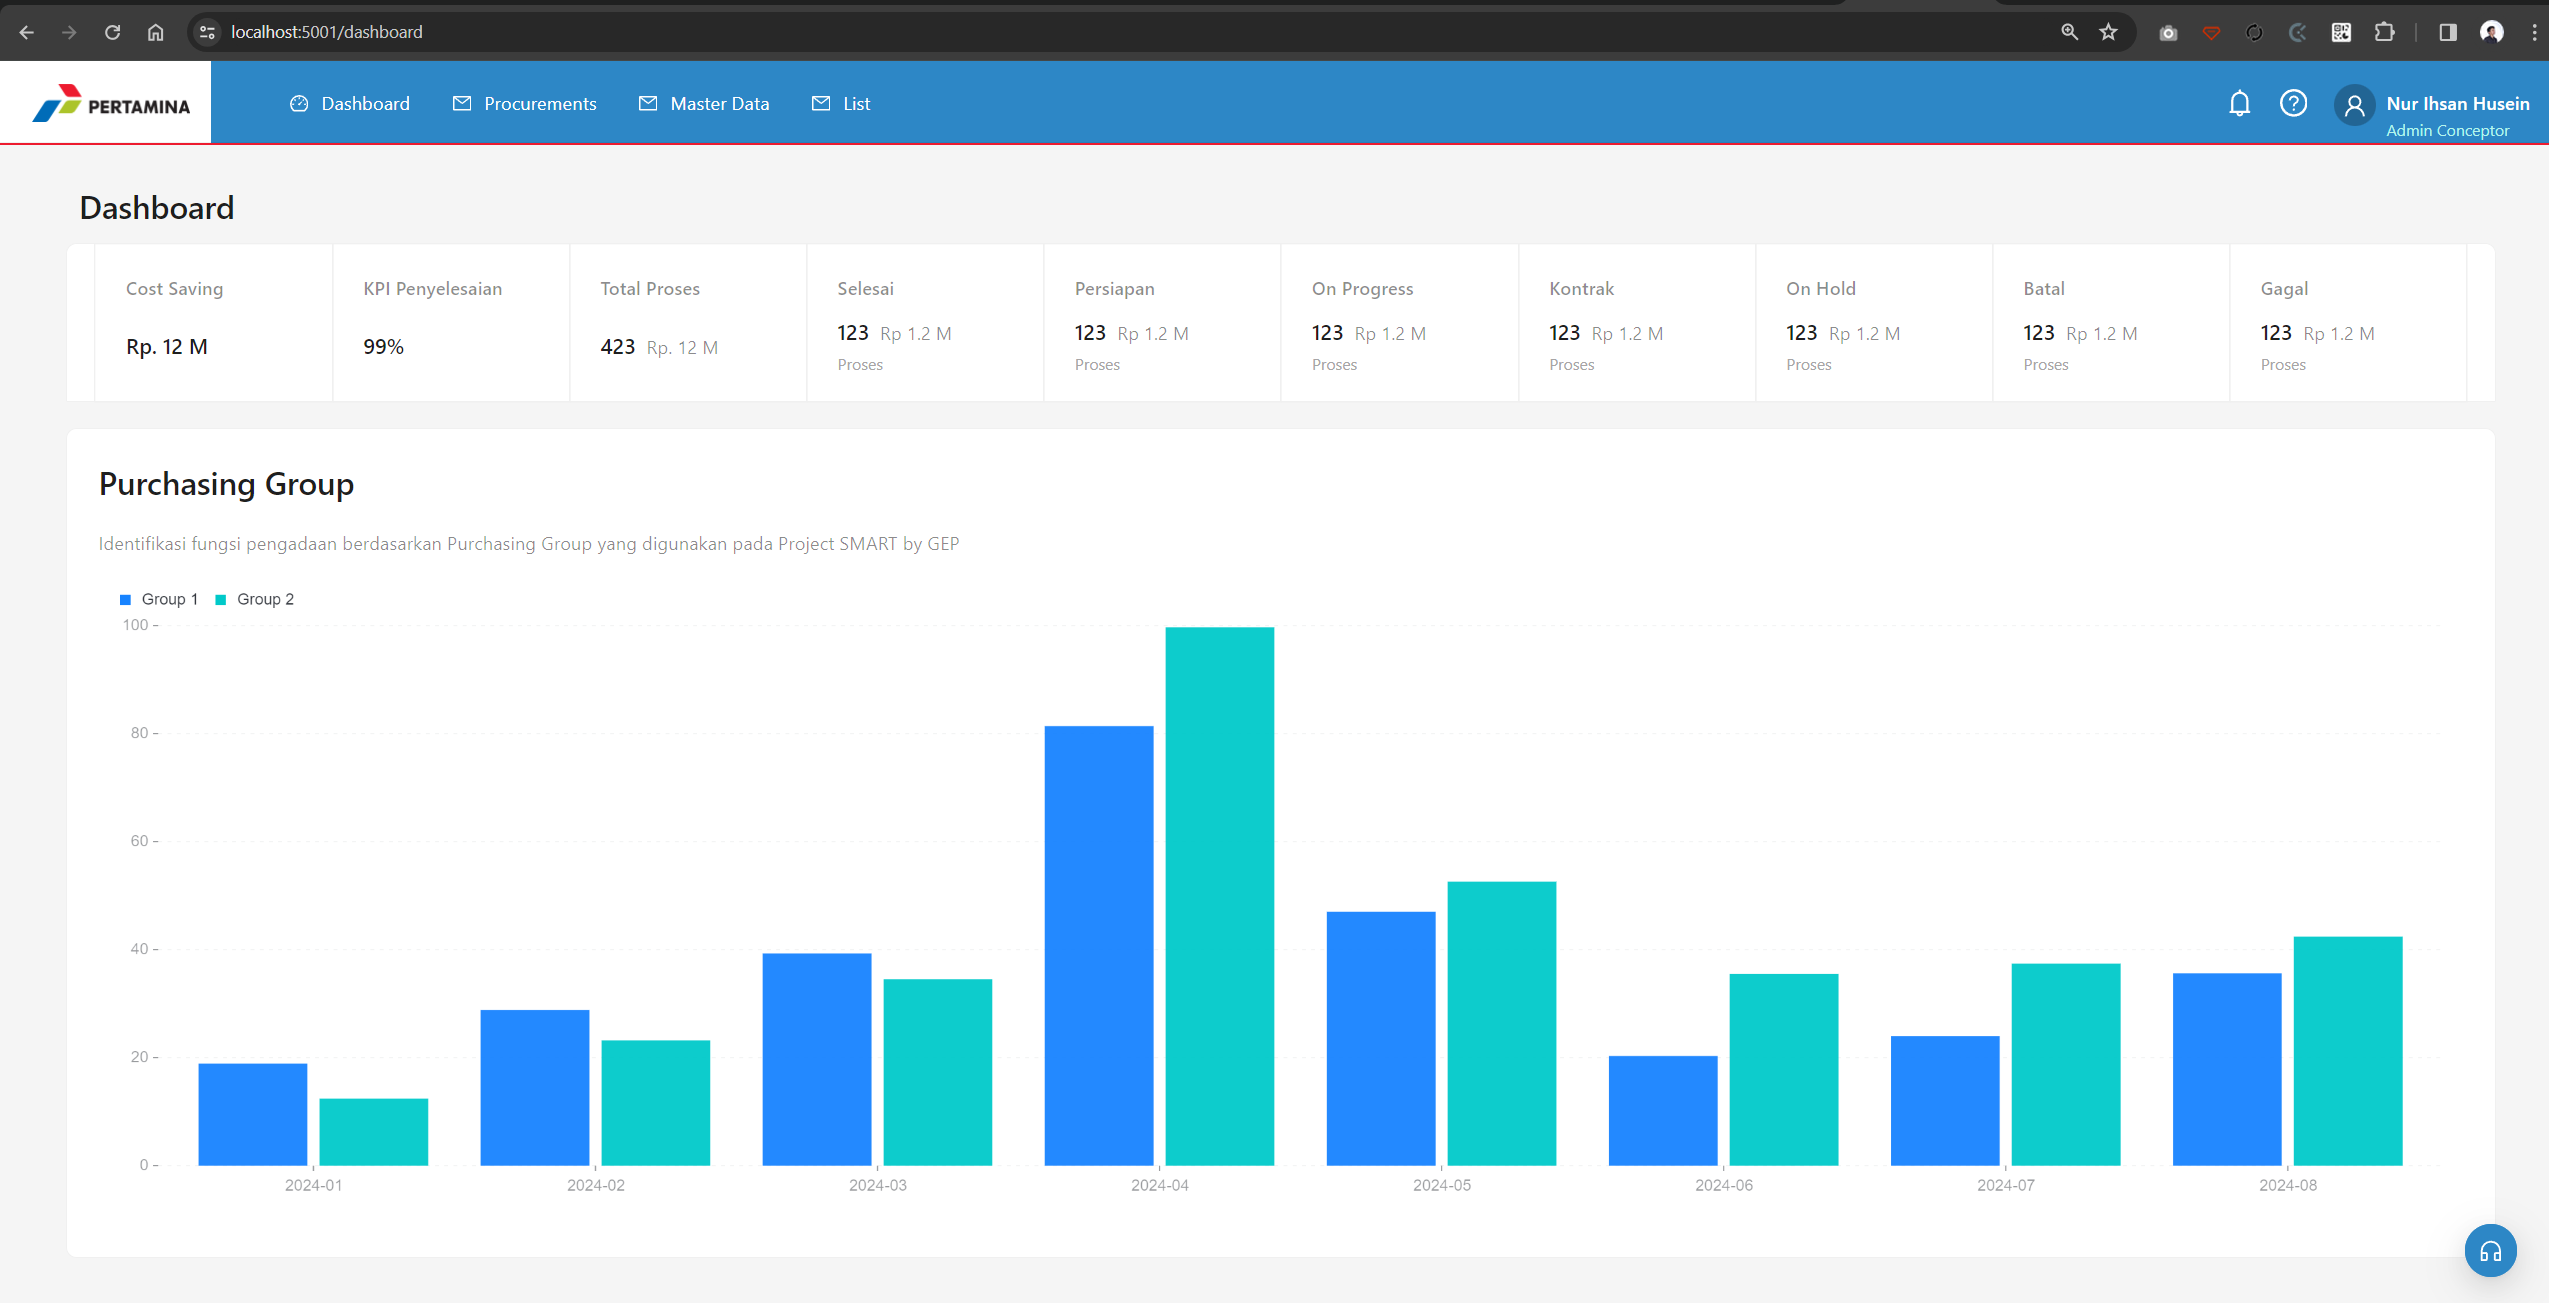Select the Total Proses card
Screen dimensions: 2549x1303
(688, 323)
